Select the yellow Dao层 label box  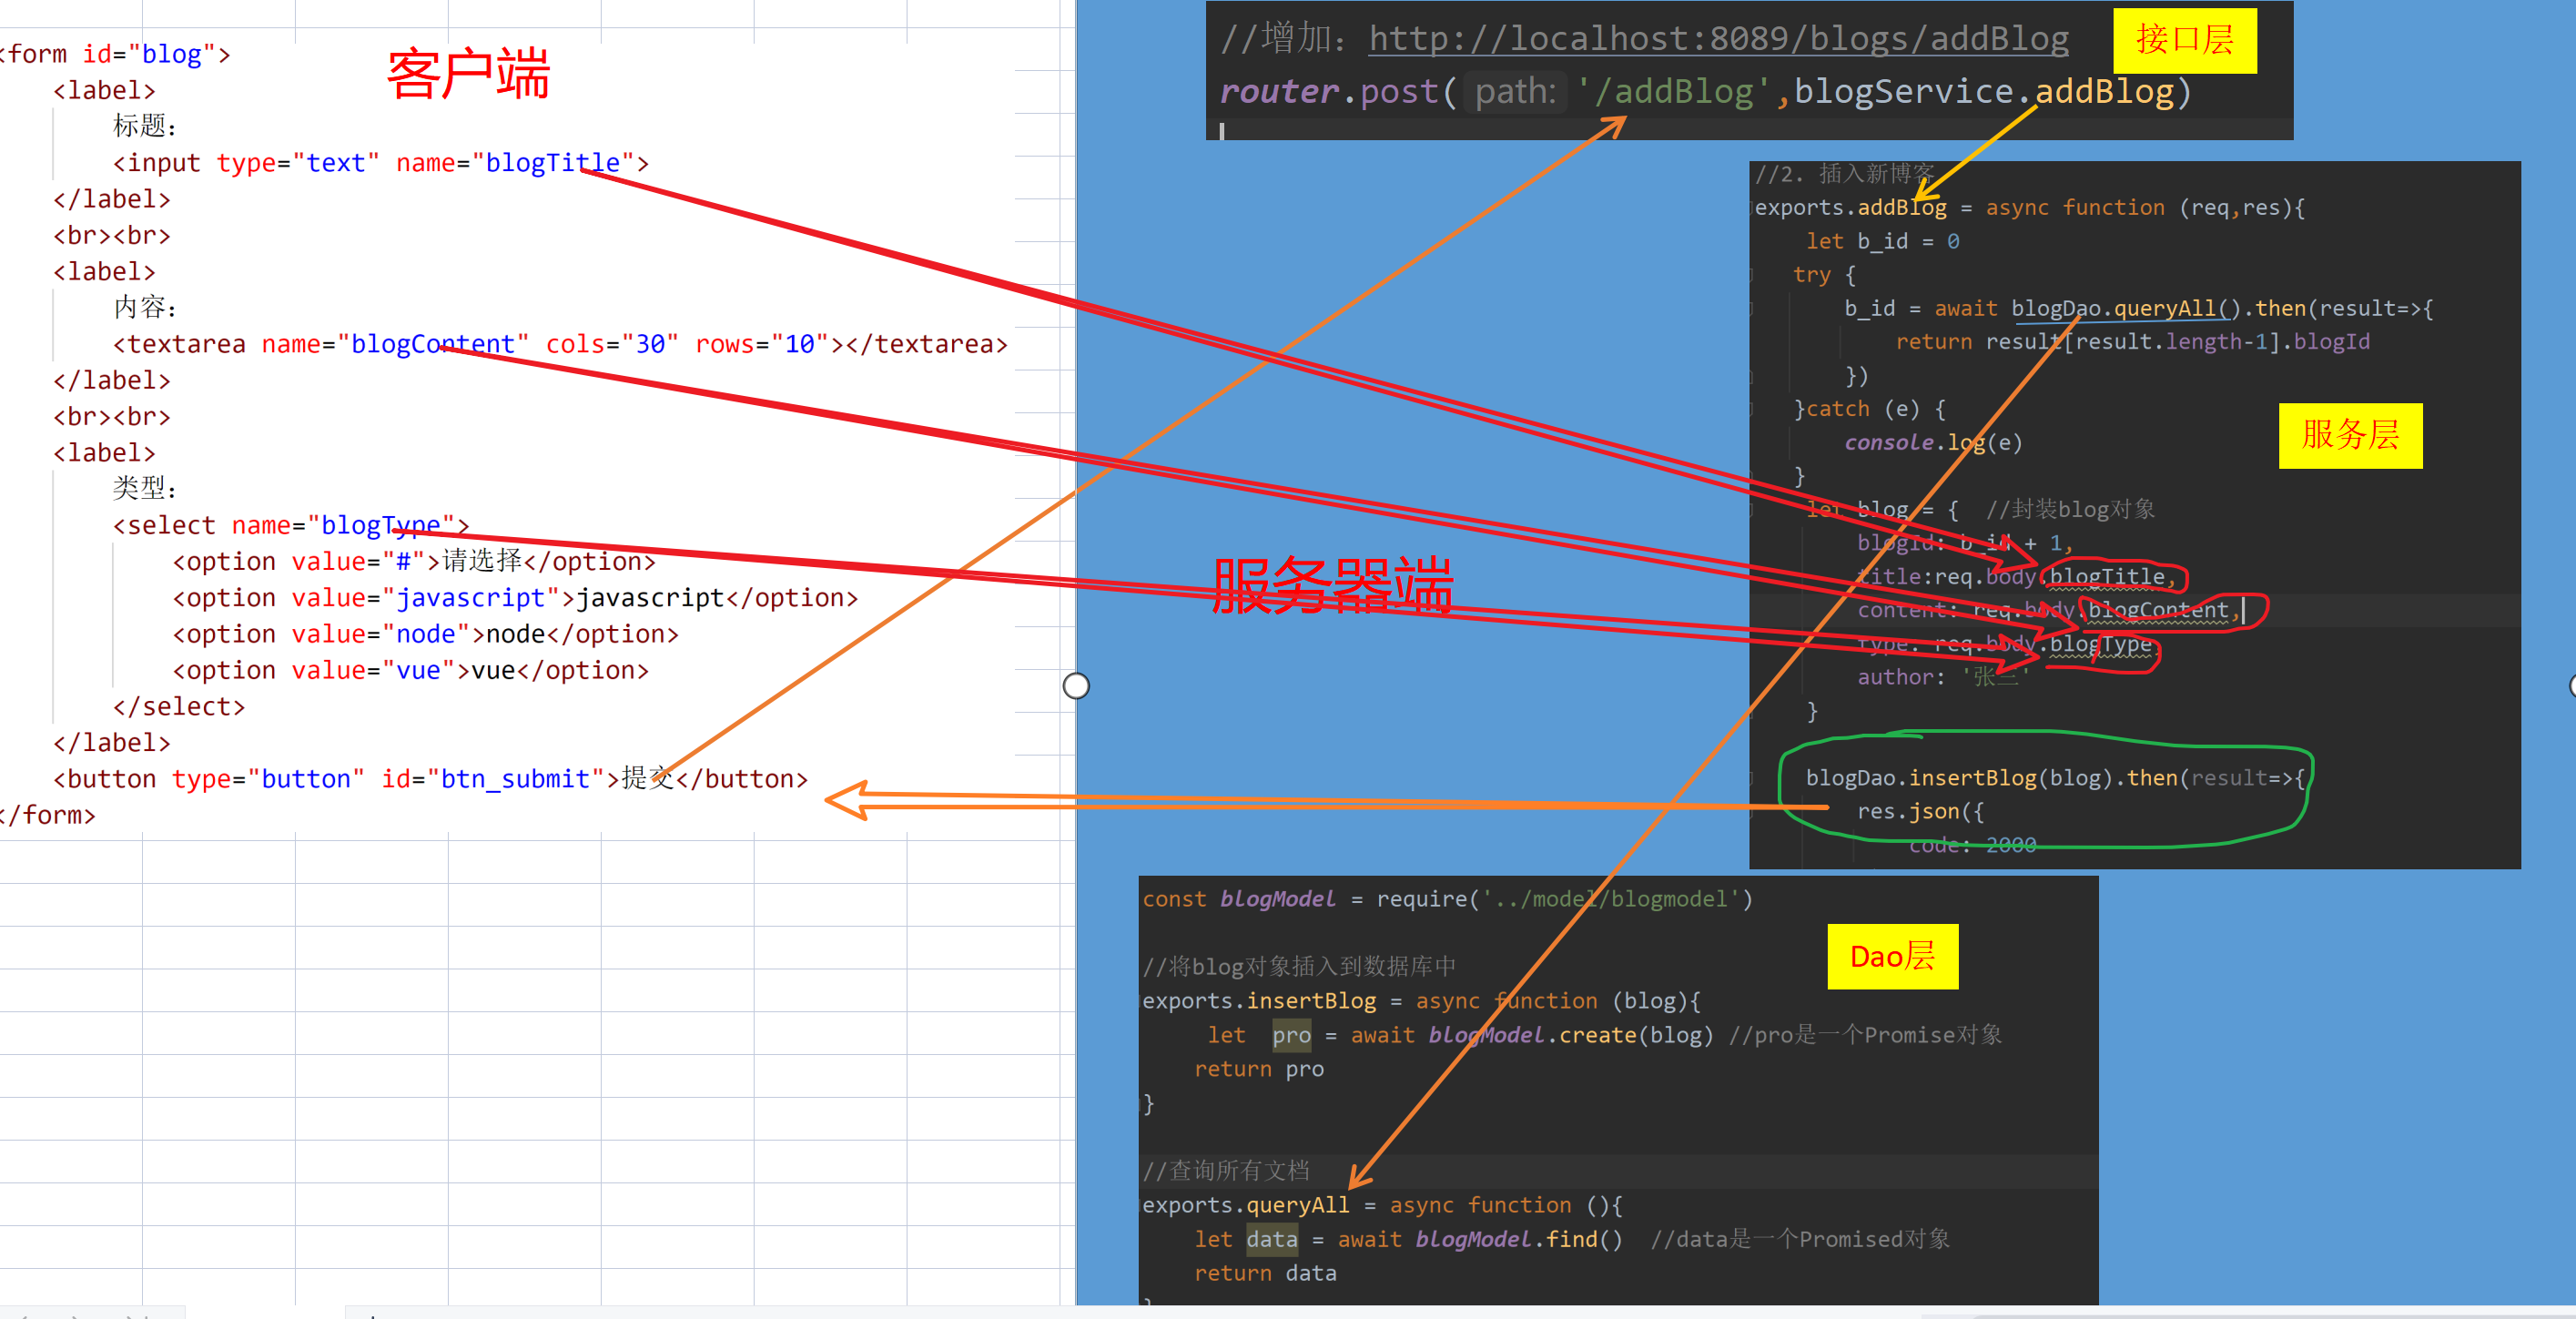pos(1892,957)
